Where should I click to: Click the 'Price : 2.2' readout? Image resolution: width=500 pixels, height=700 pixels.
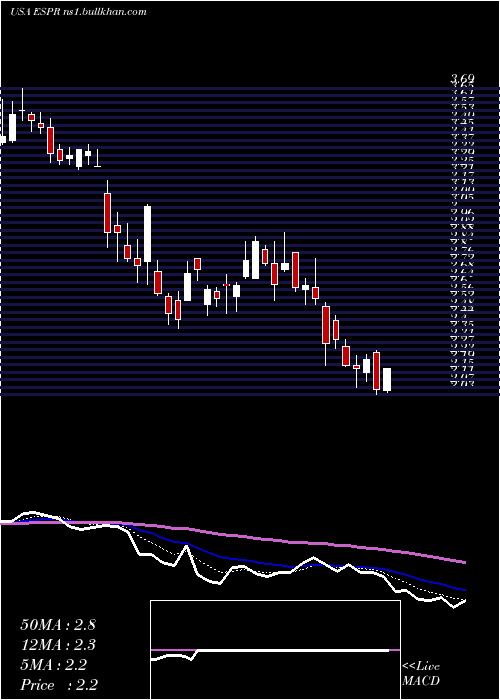(59, 685)
